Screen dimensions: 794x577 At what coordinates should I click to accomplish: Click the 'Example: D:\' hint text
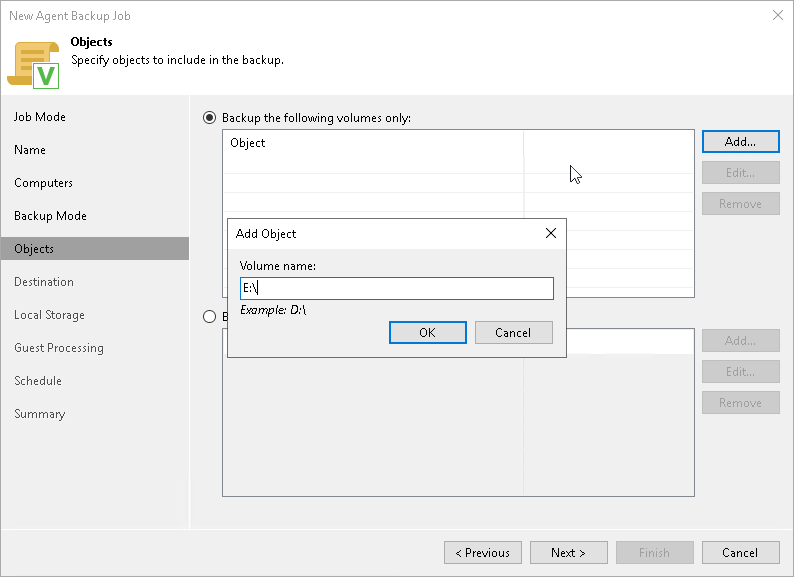273,310
